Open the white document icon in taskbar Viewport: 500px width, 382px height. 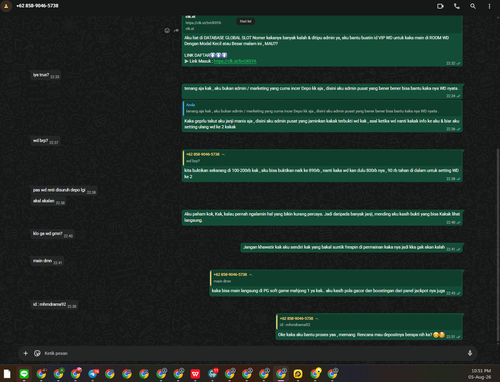[x=7, y=374]
